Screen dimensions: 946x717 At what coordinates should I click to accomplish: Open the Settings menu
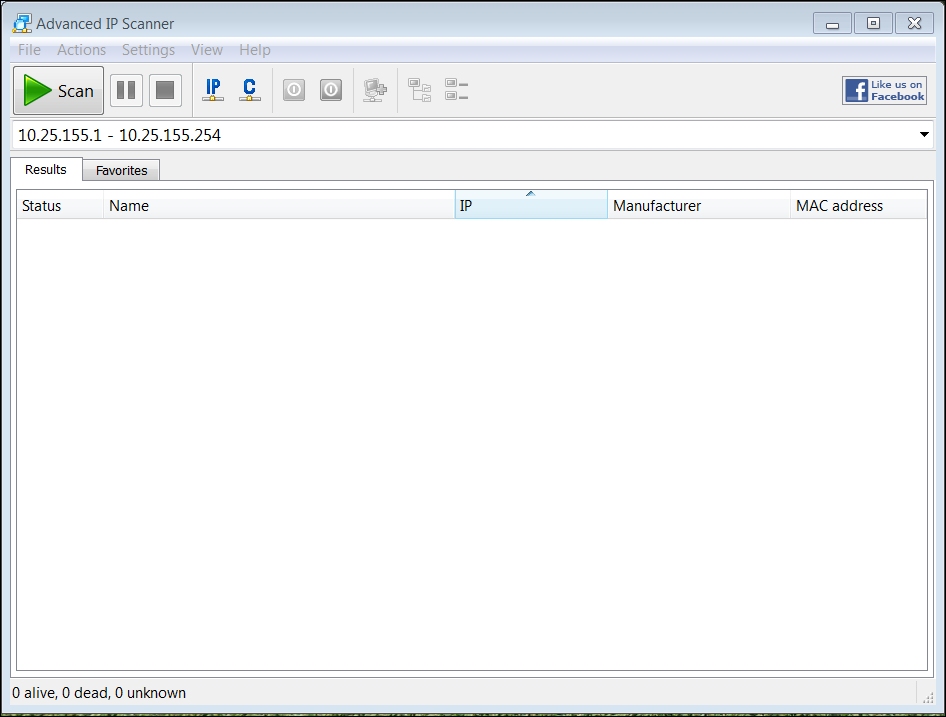[148, 49]
